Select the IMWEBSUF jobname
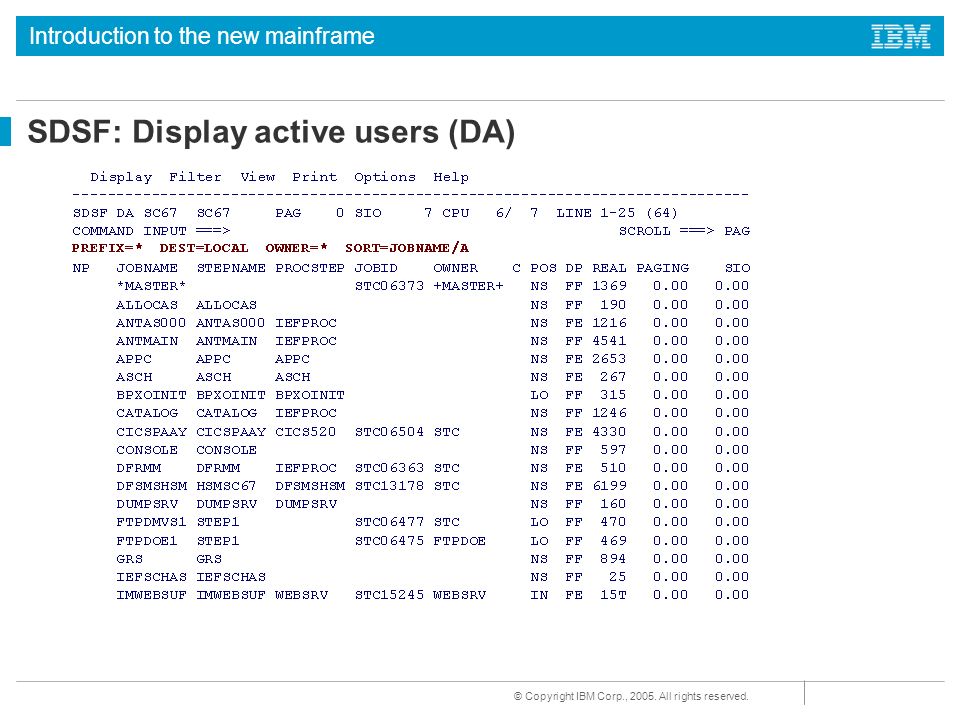Viewport: 960px width, 720px height. pyautogui.click(x=151, y=595)
